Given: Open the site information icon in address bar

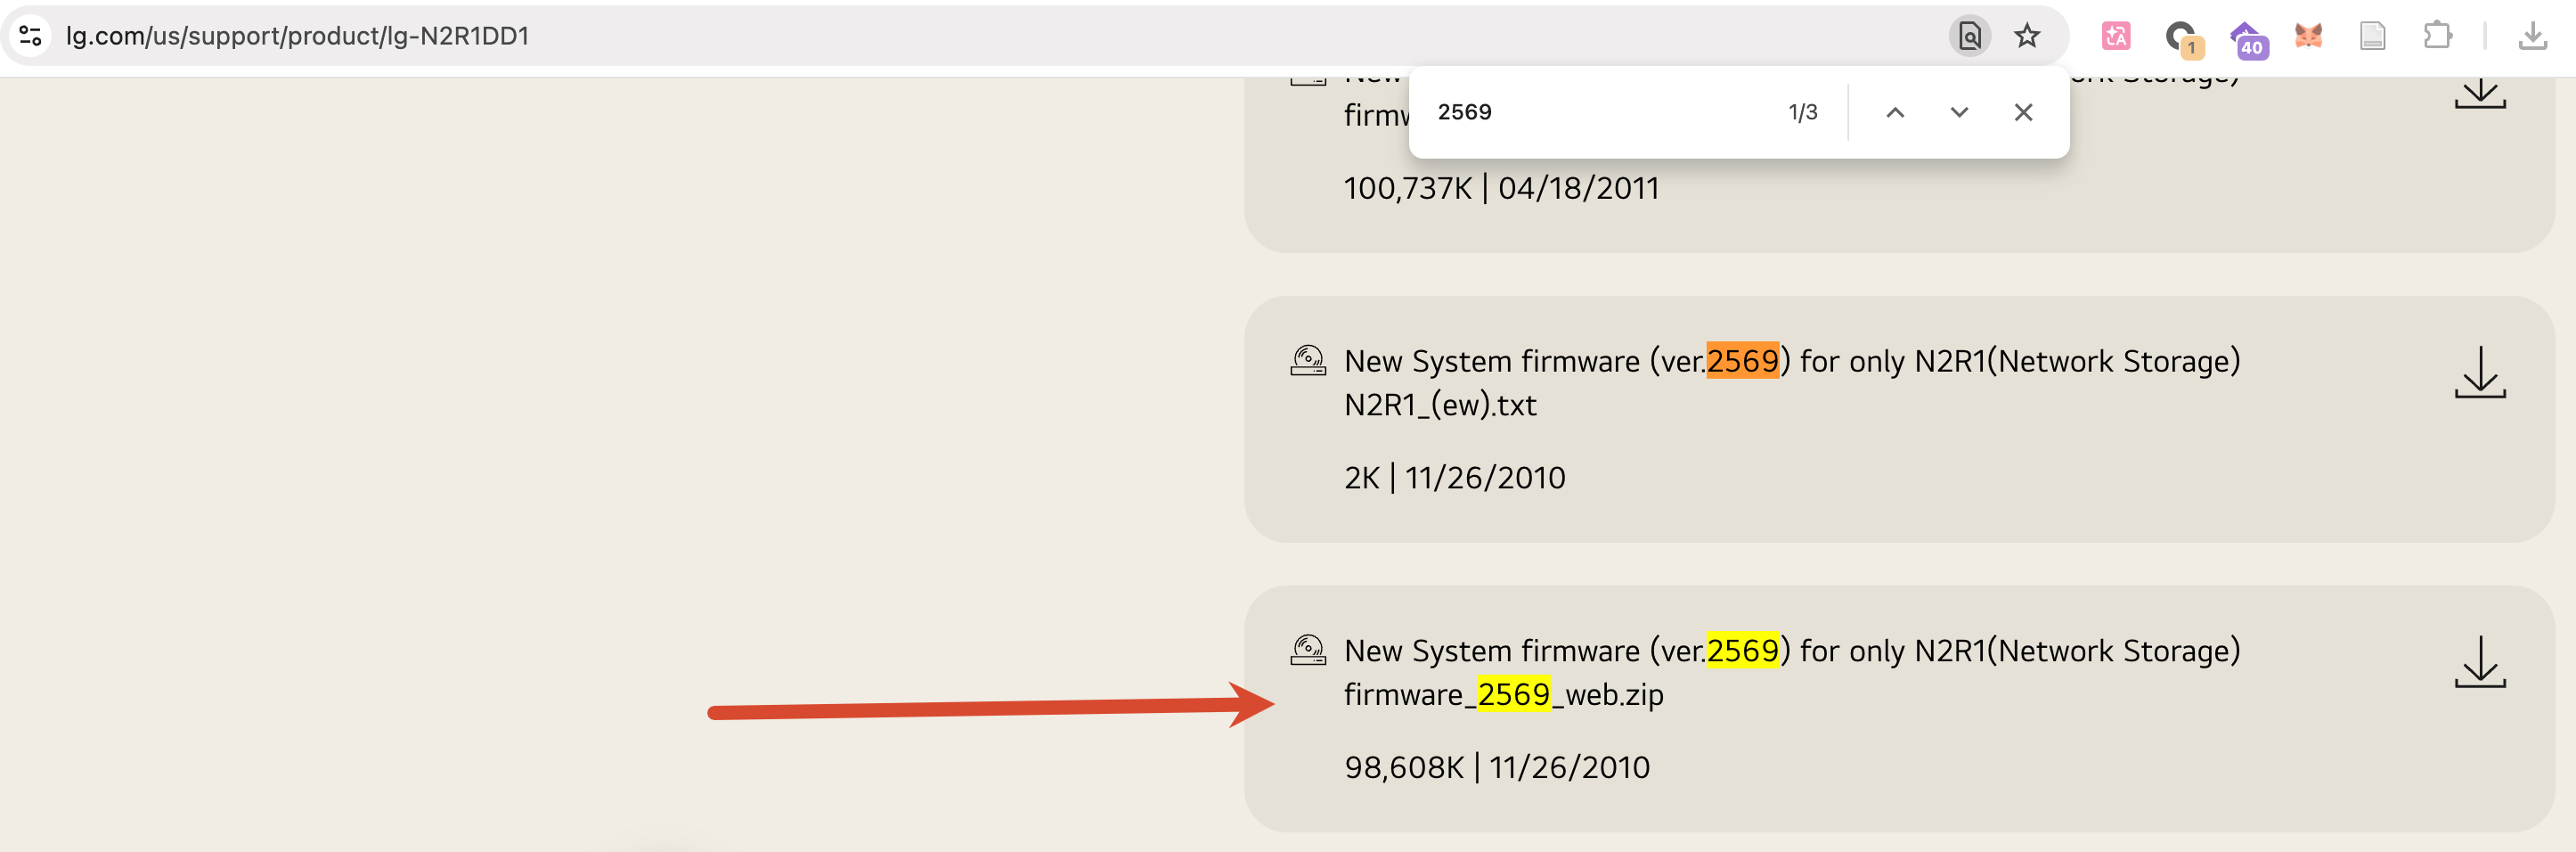Looking at the screenshot, I should pyautogui.click(x=31, y=36).
